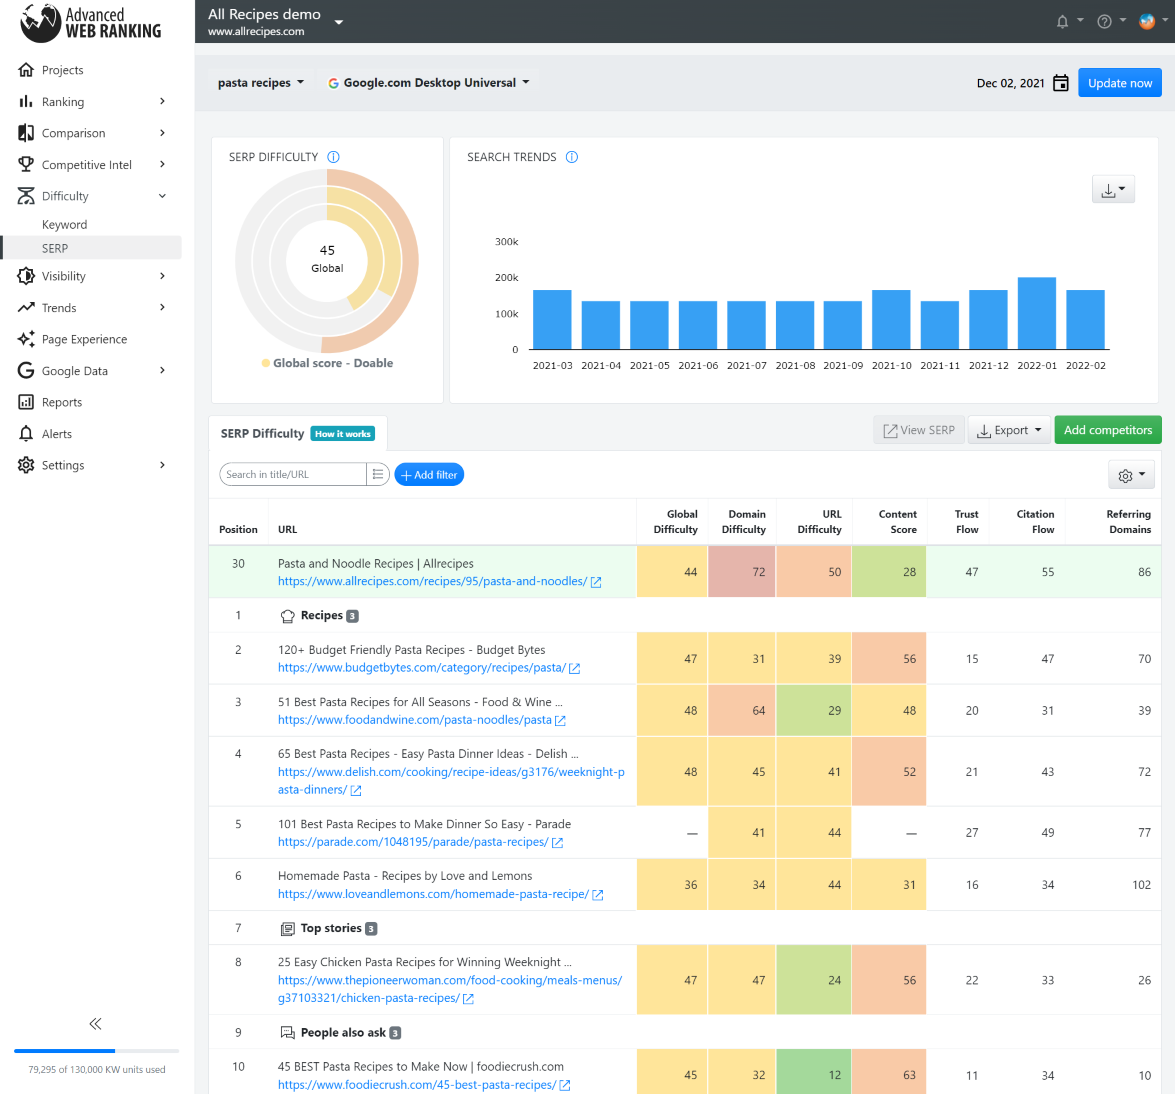The image size is (1175, 1094).
Task: Open Google.com Desktop Universal search engine dropdown
Action: (429, 82)
